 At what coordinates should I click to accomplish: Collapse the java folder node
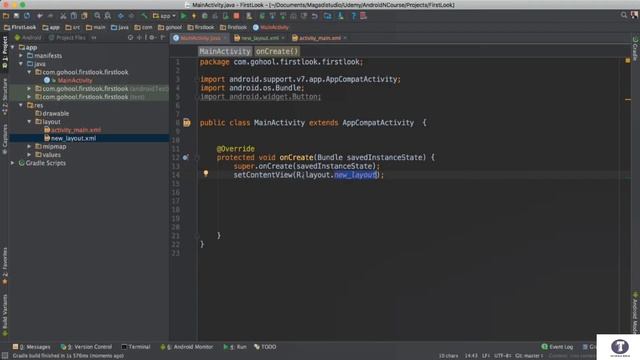pos(21,64)
